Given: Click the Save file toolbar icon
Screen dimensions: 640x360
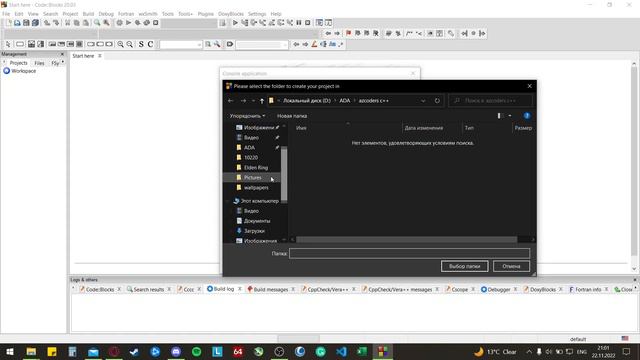Looking at the screenshot, I should click(26, 23).
